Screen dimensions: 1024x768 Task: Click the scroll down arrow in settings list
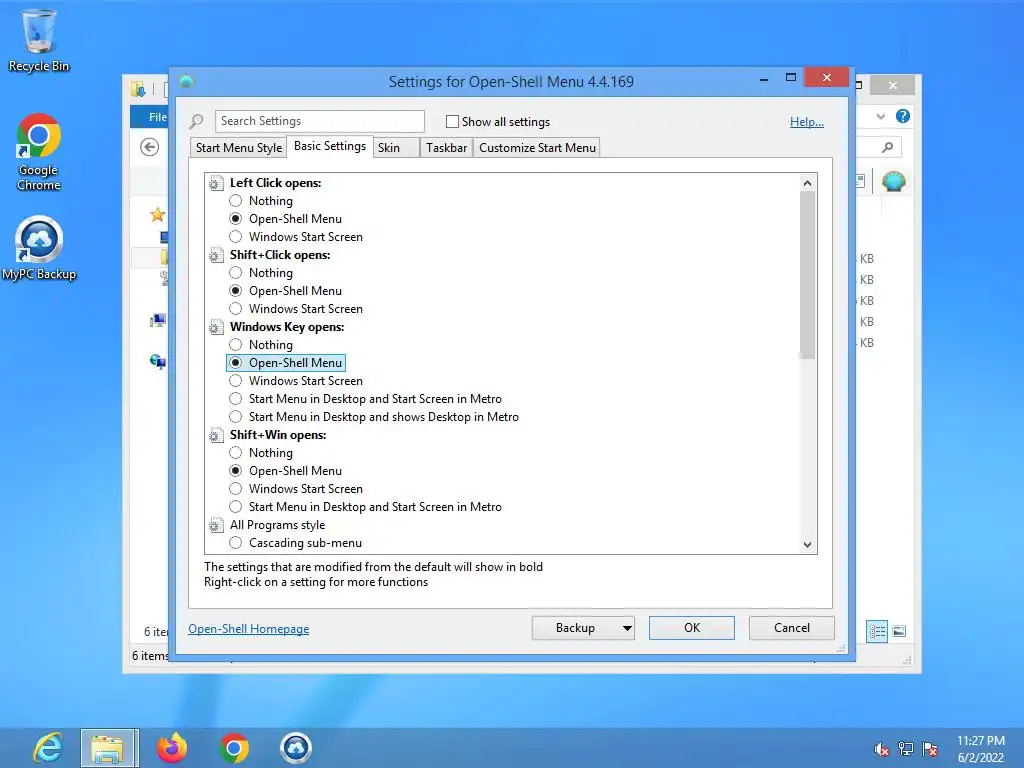(x=807, y=545)
